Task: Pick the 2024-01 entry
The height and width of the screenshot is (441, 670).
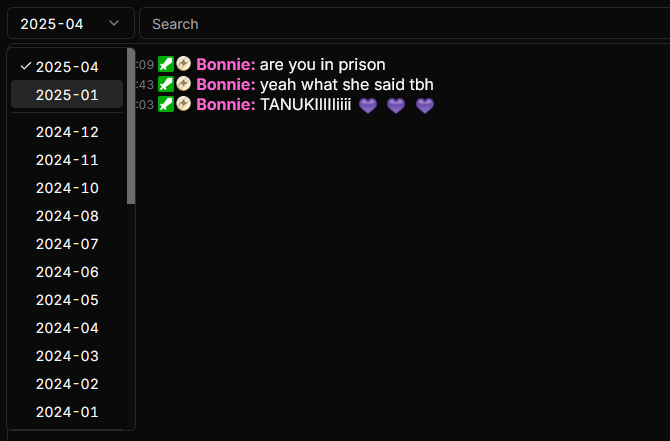Action: pyautogui.click(x=67, y=412)
